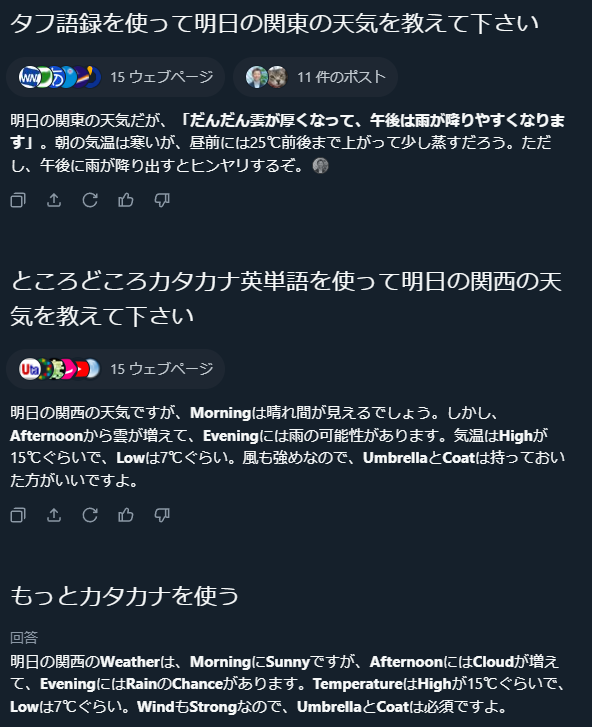
Task: Give thumbs down to Kansai weather response
Action: (162, 515)
